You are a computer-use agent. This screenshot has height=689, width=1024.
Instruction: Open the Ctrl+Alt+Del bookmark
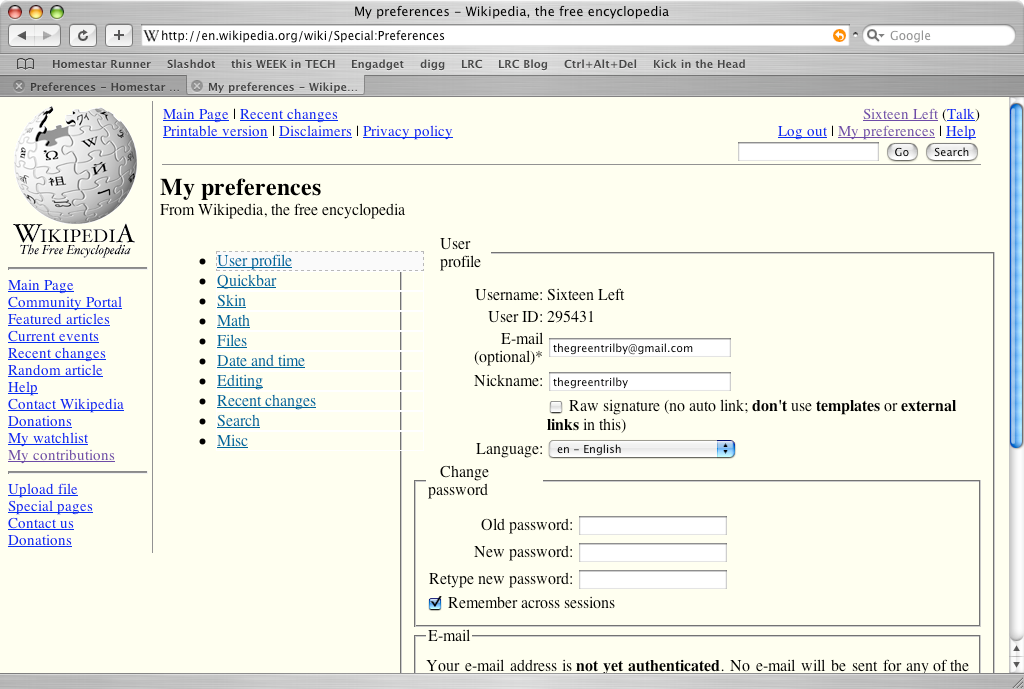click(600, 64)
